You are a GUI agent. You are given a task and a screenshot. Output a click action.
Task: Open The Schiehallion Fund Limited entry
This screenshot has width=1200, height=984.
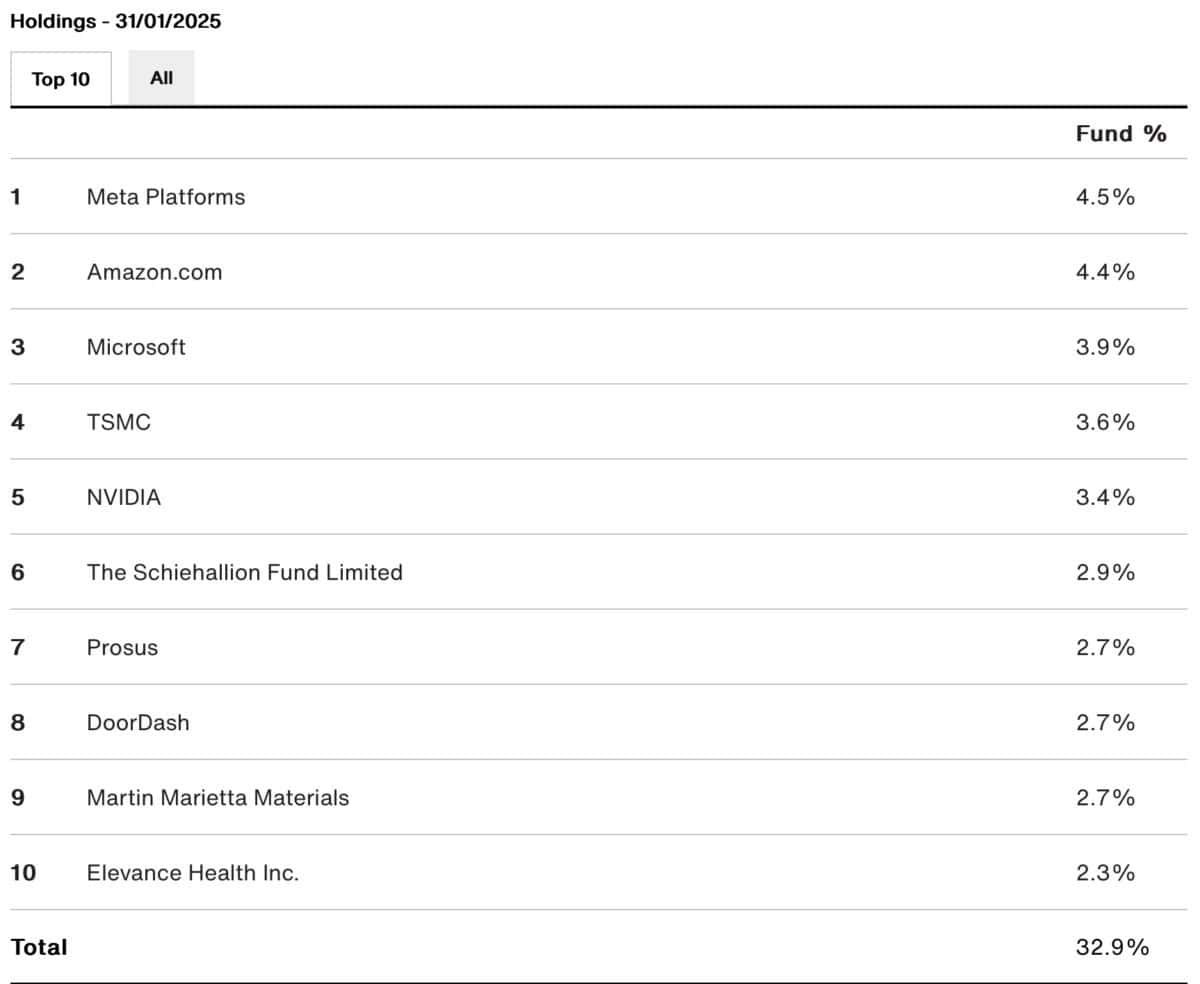pos(245,572)
